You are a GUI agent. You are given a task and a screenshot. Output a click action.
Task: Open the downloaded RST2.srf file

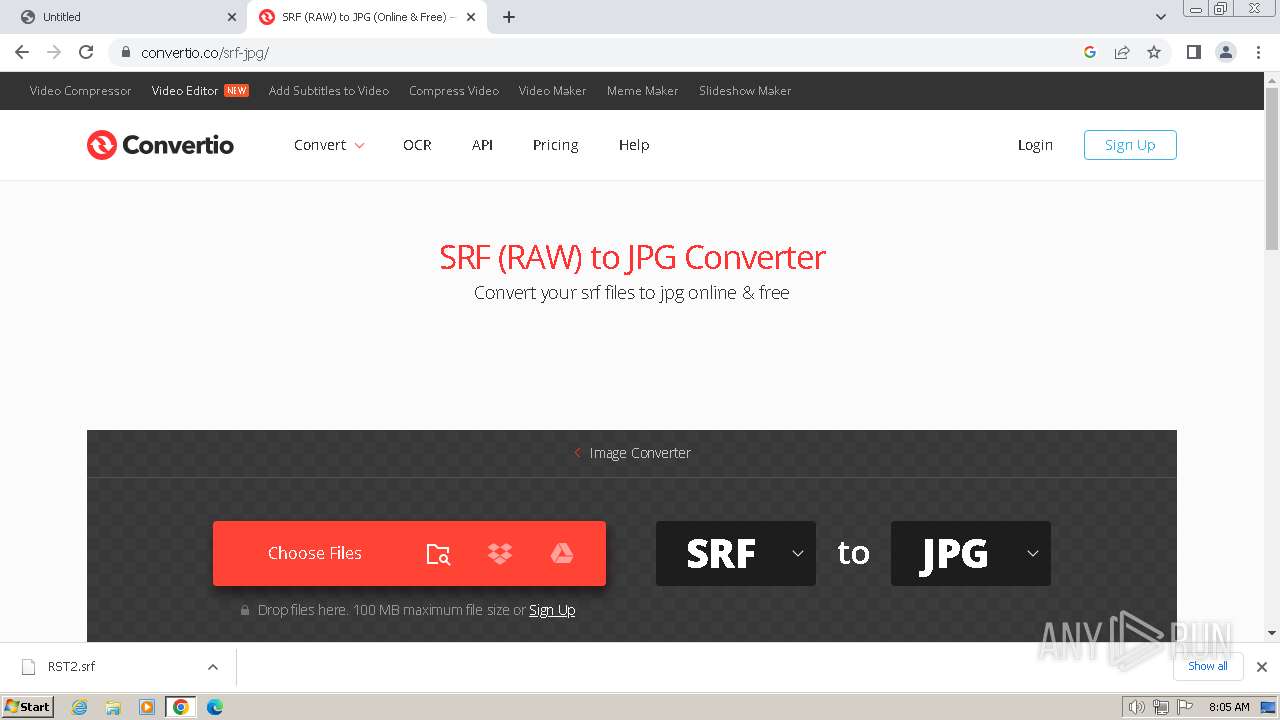point(72,667)
